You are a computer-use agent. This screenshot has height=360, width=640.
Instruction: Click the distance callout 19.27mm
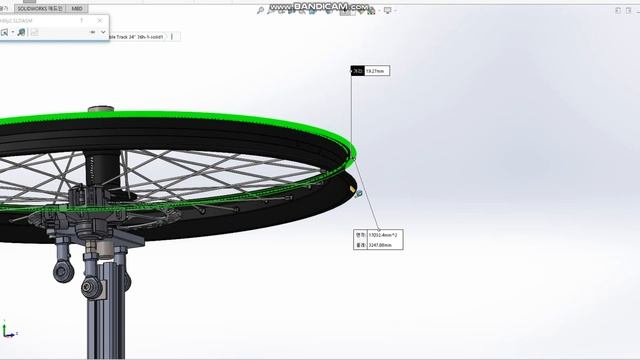click(370, 71)
